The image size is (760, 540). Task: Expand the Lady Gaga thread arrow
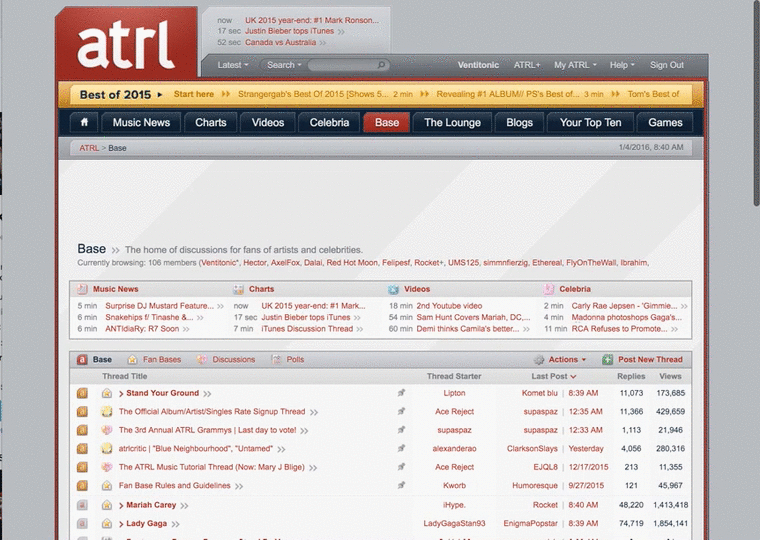click(x=121, y=524)
